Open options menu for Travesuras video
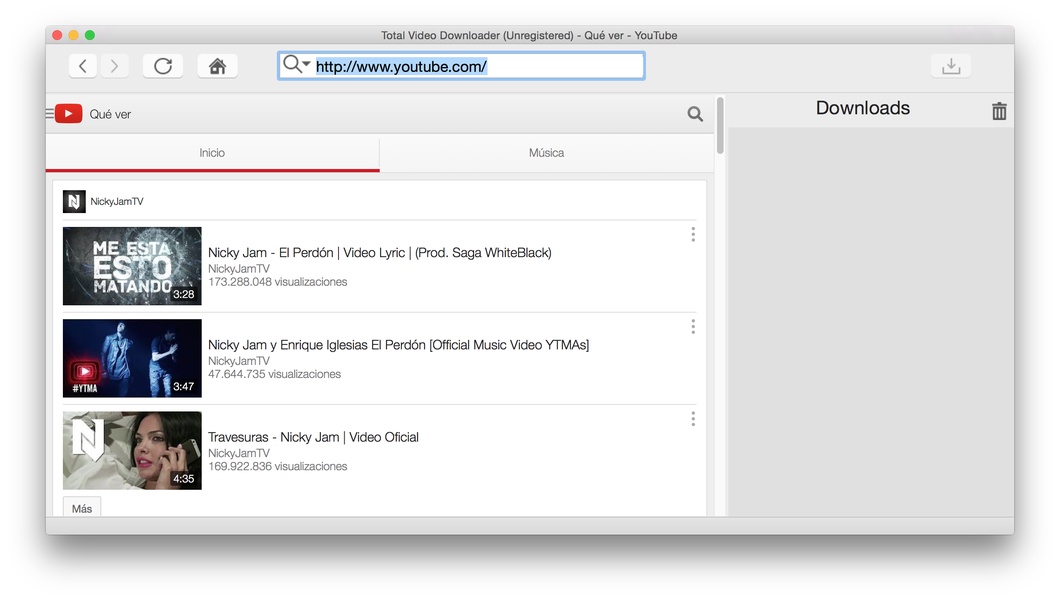The image size is (1060, 600). (693, 419)
